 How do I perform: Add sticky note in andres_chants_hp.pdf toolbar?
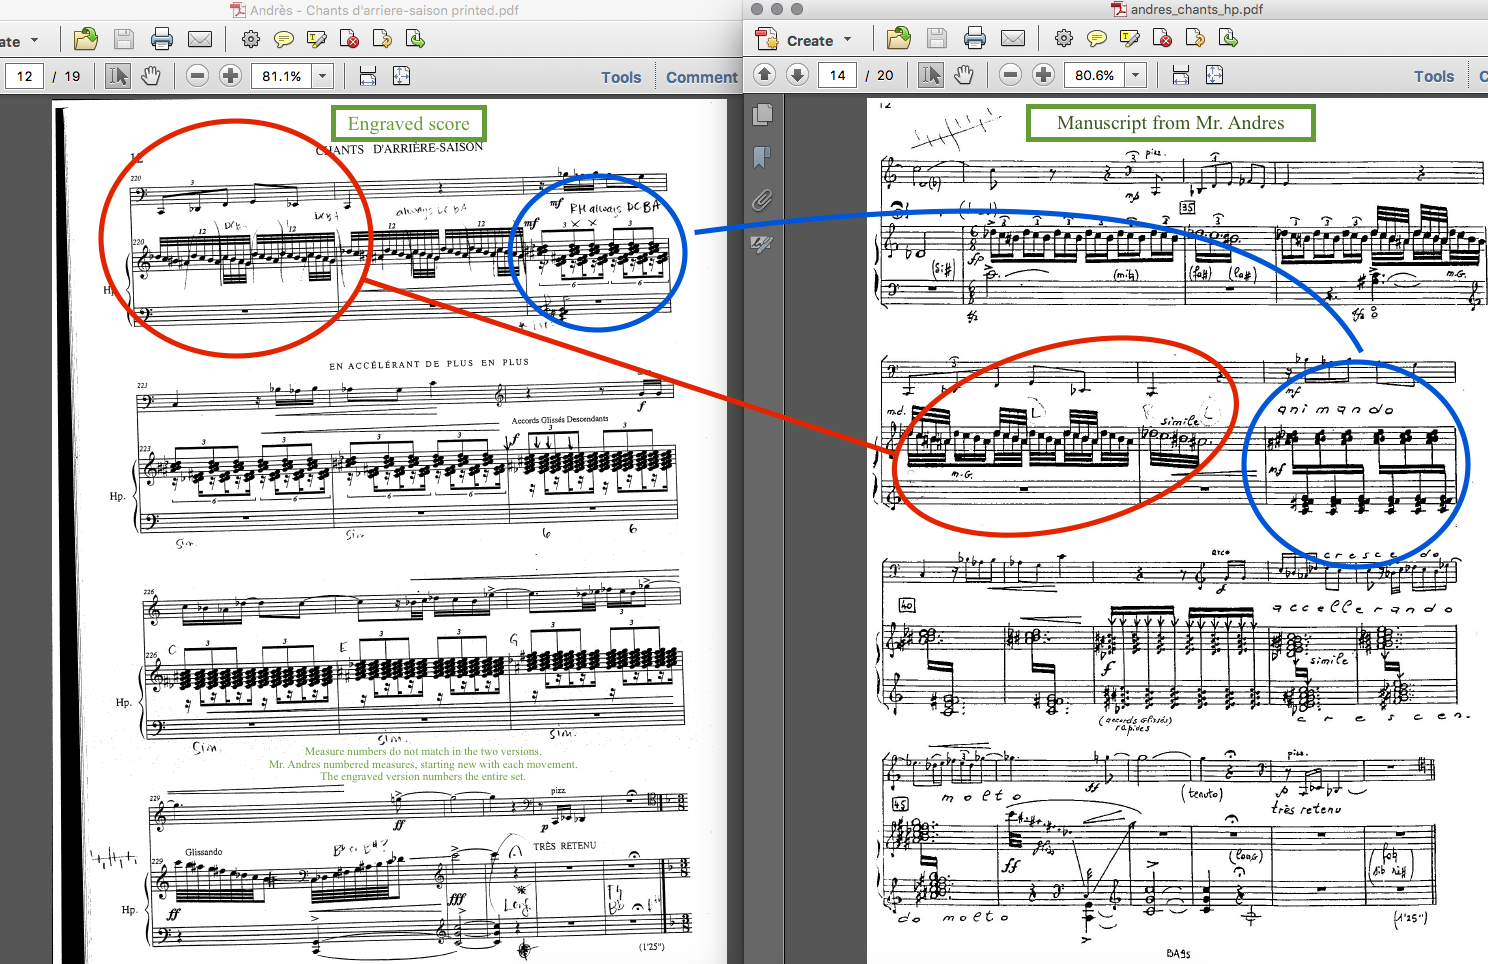coord(1097,39)
